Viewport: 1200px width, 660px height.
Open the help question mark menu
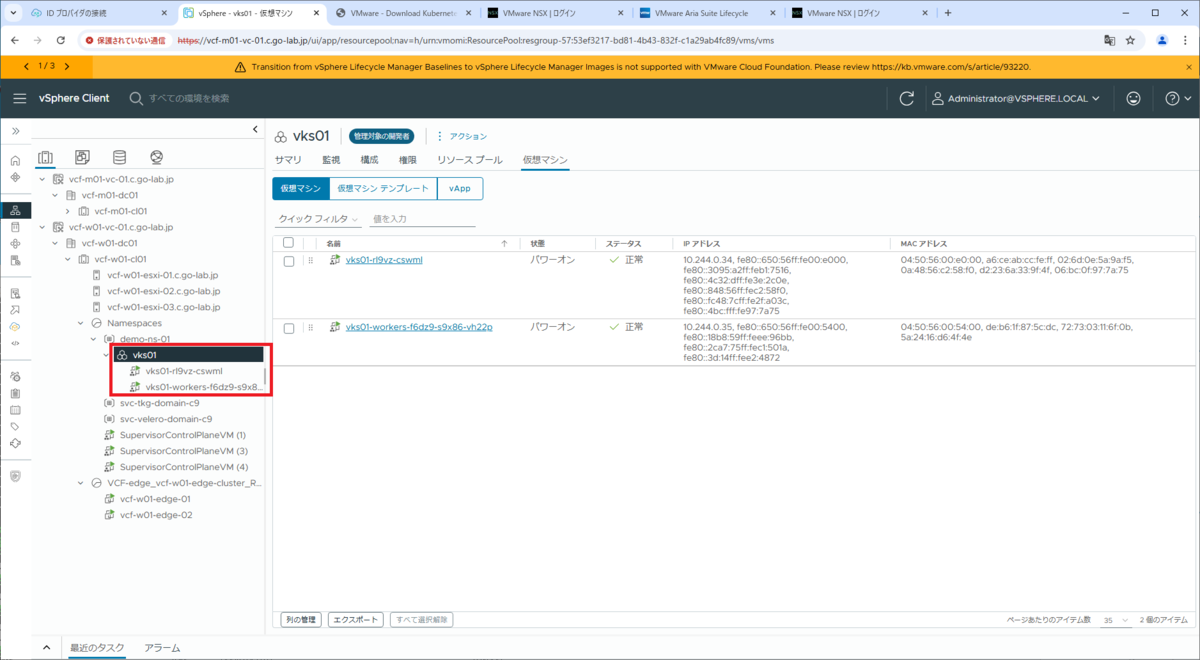[1178, 99]
